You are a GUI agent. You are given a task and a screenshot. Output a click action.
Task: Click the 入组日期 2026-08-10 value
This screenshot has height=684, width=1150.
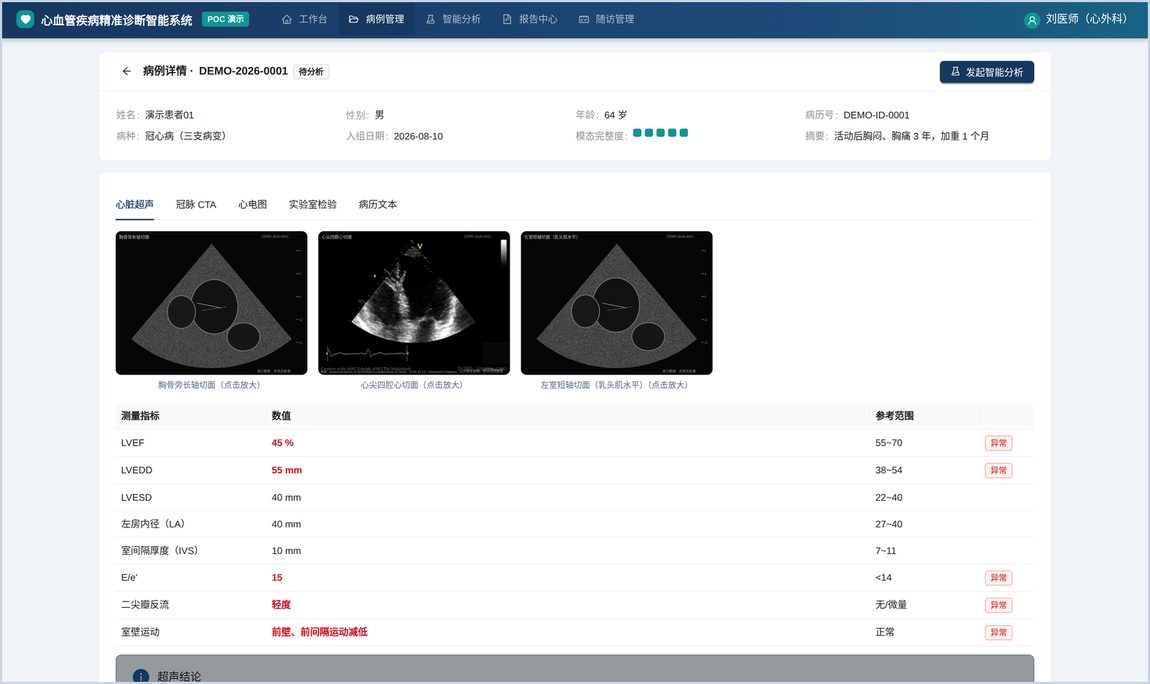(x=418, y=136)
